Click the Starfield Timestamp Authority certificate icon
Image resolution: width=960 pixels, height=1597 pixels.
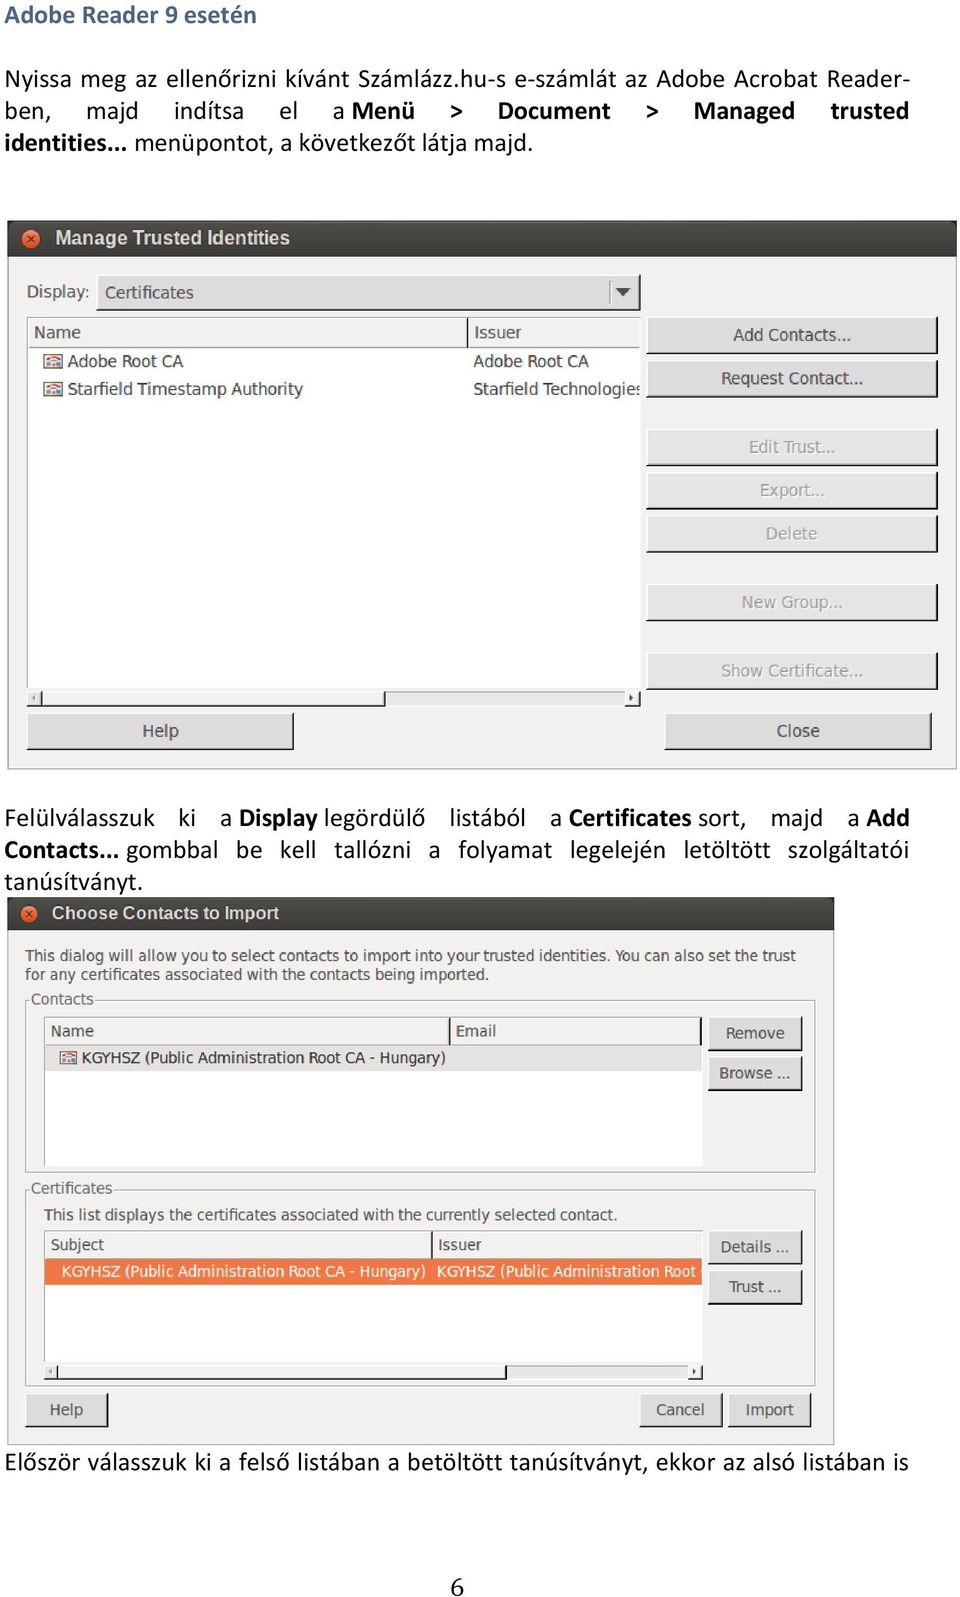pos(53,389)
